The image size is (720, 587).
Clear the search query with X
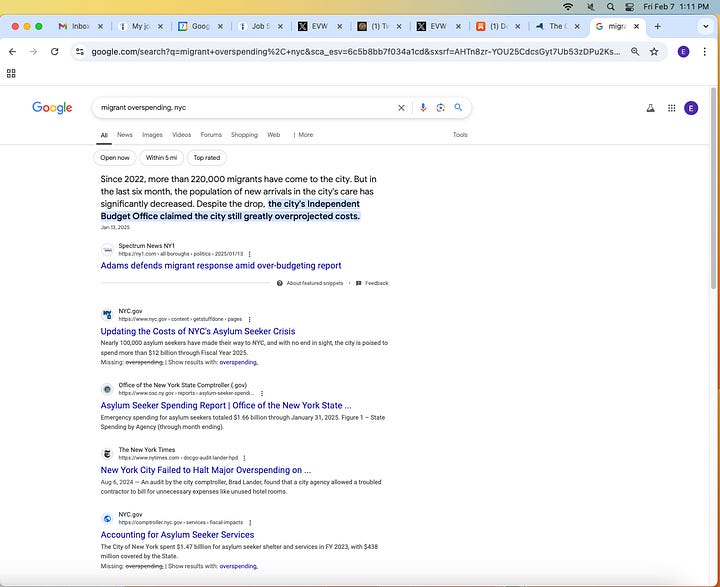401,107
